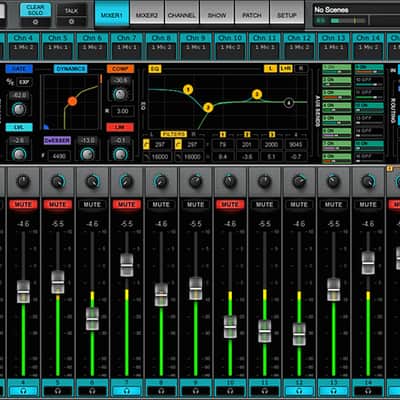Open the SHOW tab
The height and width of the screenshot is (400, 400).
tap(217, 13)
